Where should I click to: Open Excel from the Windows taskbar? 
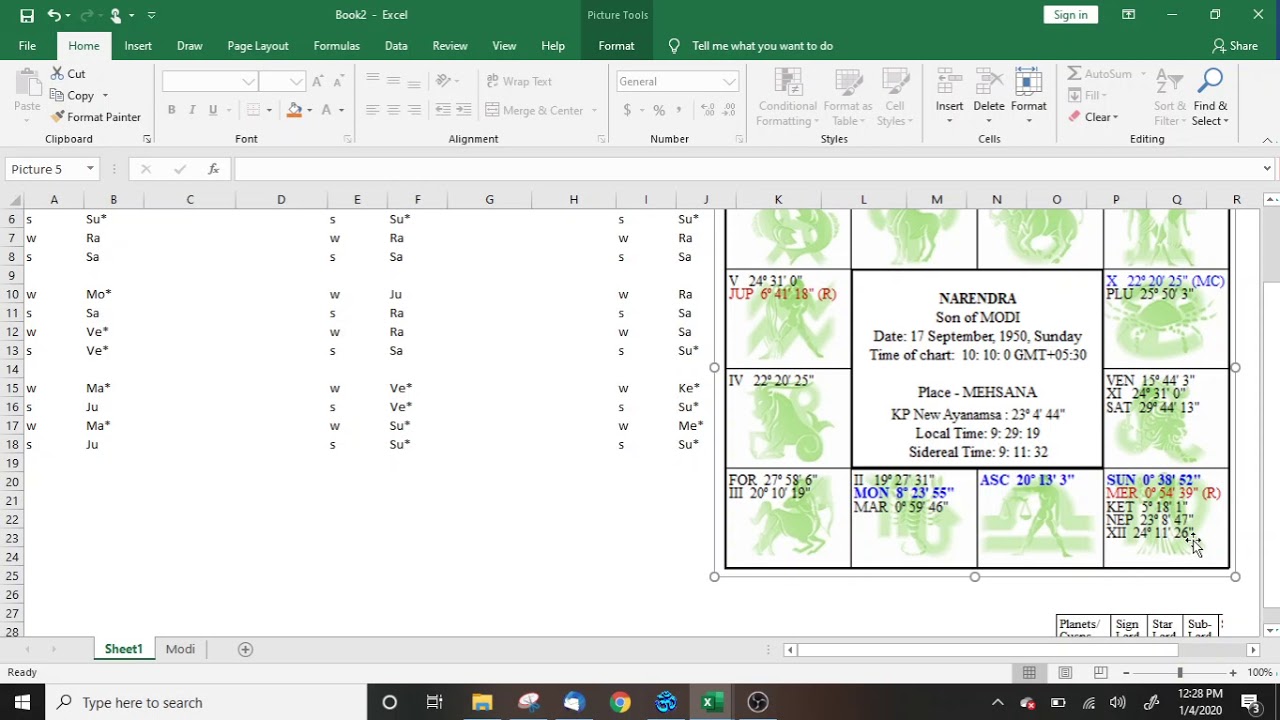tap(709, 702)
